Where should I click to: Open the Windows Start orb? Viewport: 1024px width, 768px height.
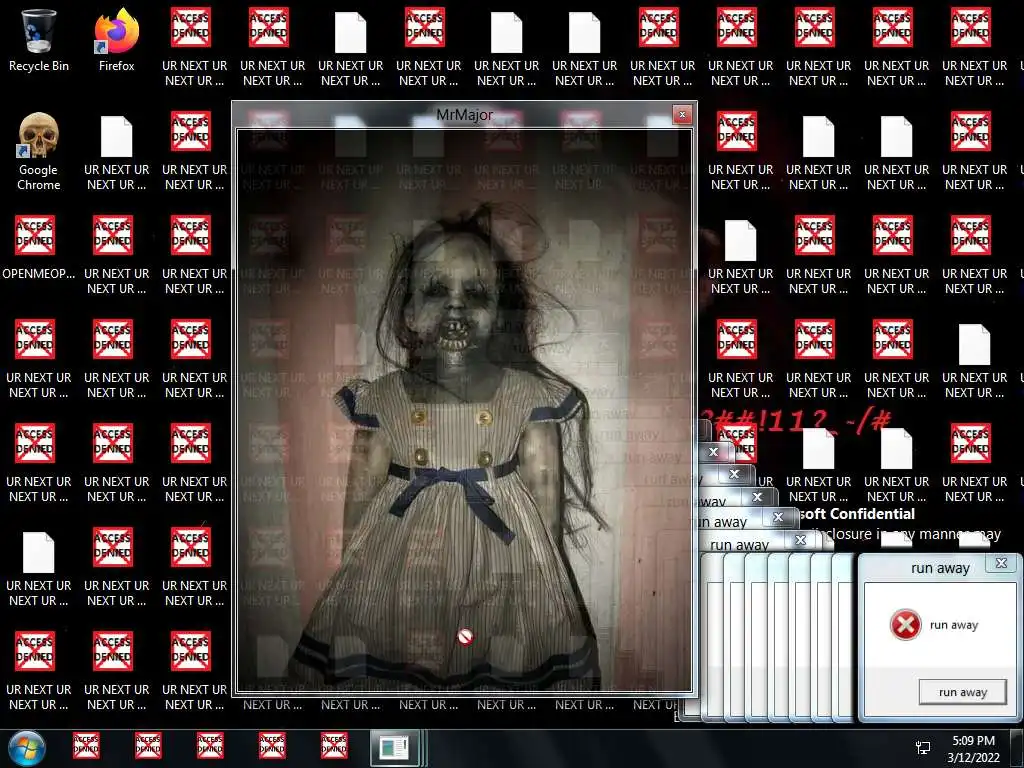(x=27, y=748)
